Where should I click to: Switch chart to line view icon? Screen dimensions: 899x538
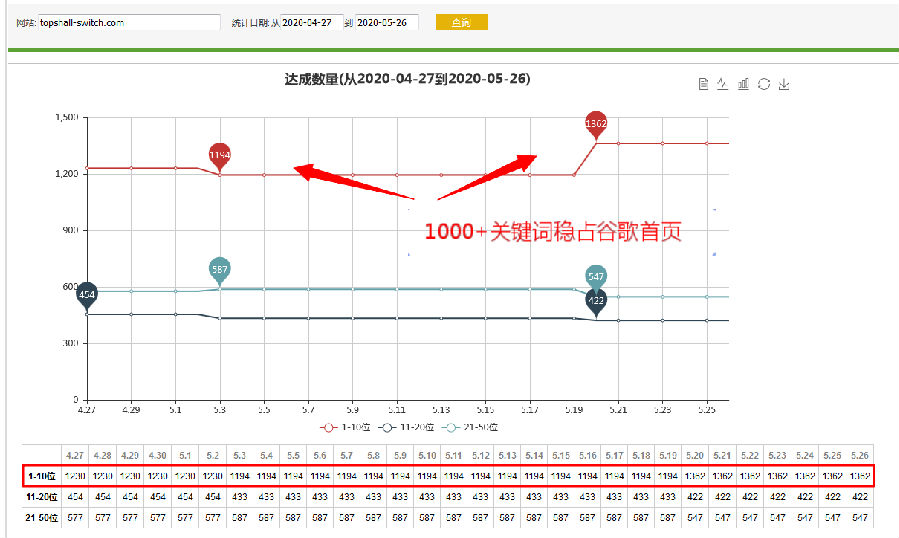(x=723, y=84)
